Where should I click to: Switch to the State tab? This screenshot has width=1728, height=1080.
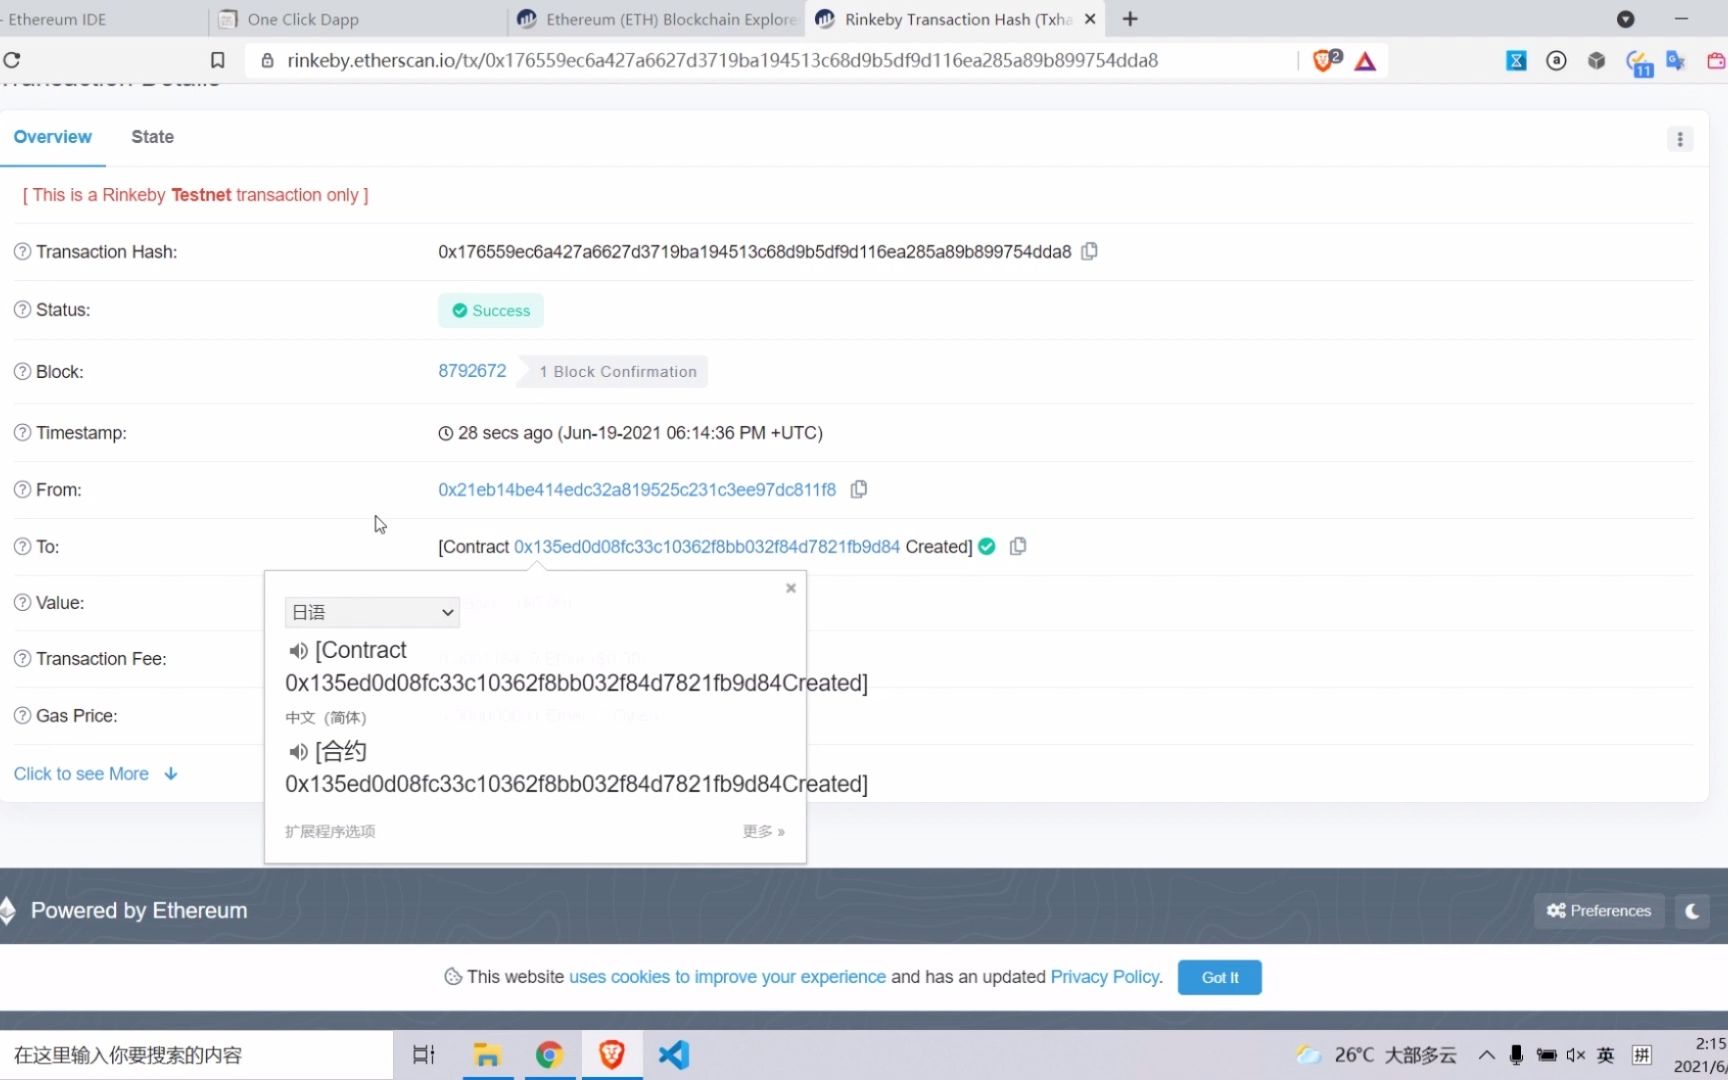point(152,137)
